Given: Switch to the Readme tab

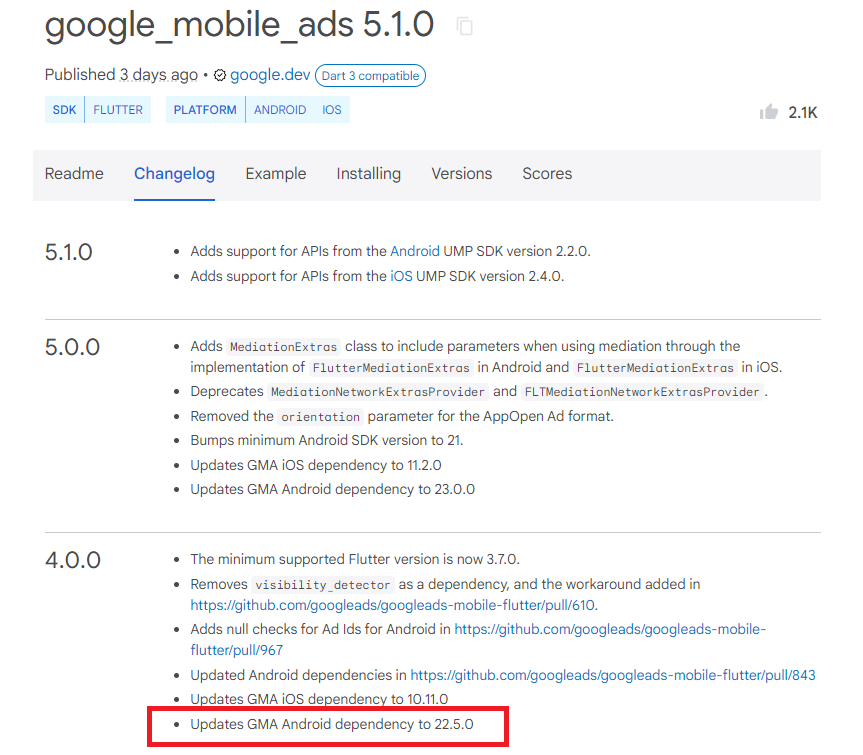Looking at the screenshot, I should pos(74,173).
